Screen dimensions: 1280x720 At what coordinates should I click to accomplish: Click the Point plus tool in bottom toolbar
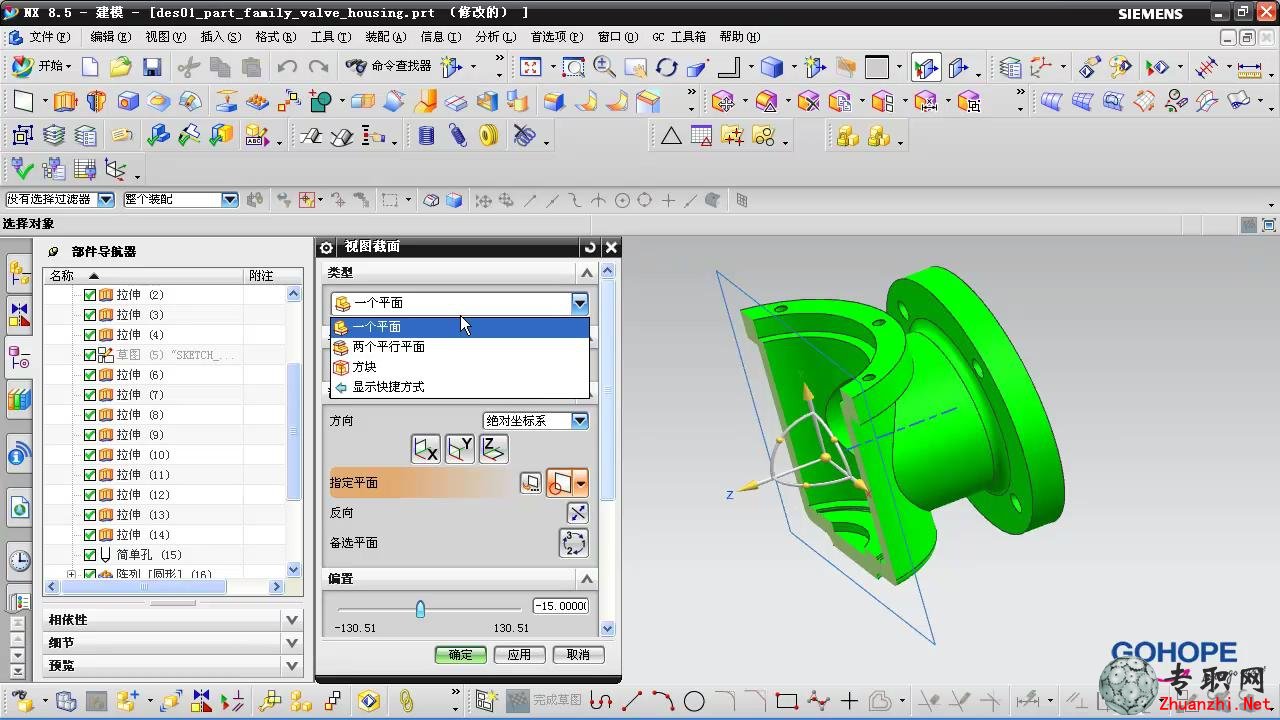[849, 701]
